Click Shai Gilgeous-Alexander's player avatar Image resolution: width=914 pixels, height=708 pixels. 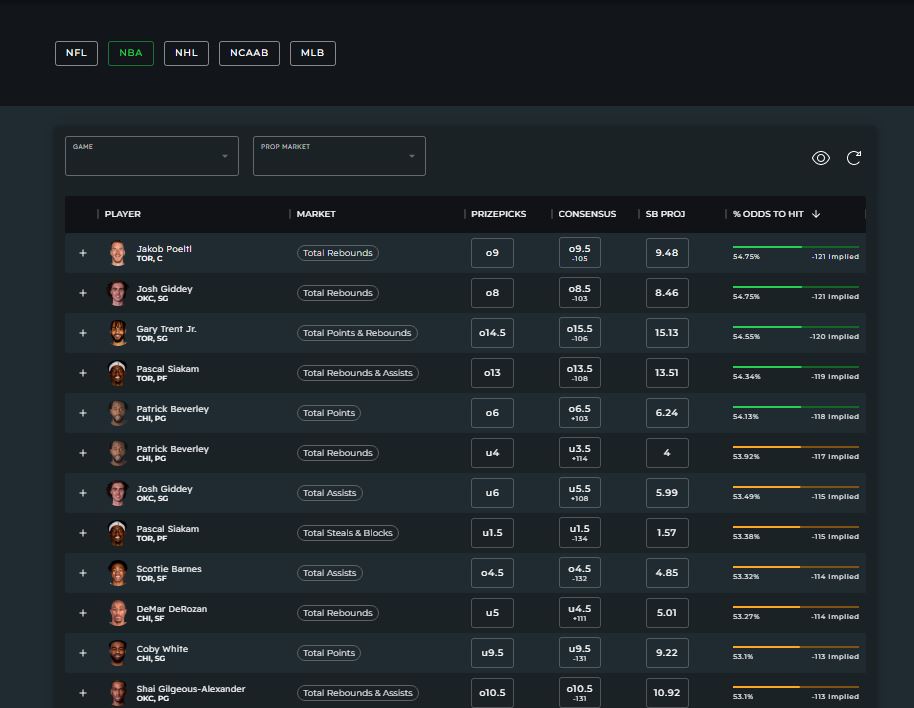click(x=118, y=693)
